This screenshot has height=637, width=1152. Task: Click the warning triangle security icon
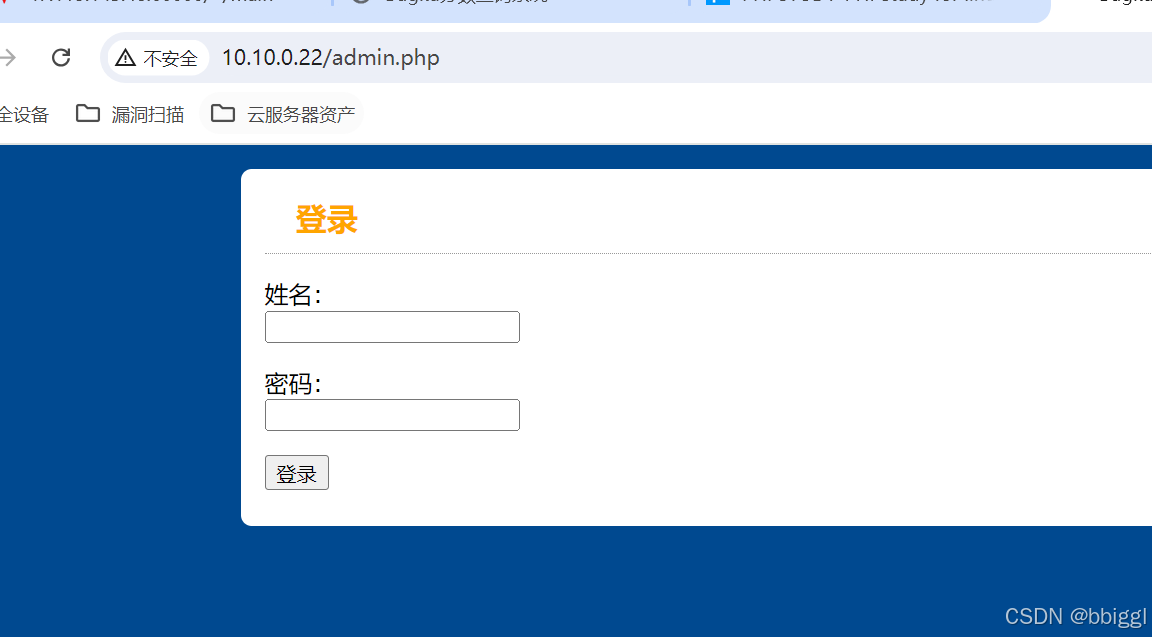click(x=126, y=57)
